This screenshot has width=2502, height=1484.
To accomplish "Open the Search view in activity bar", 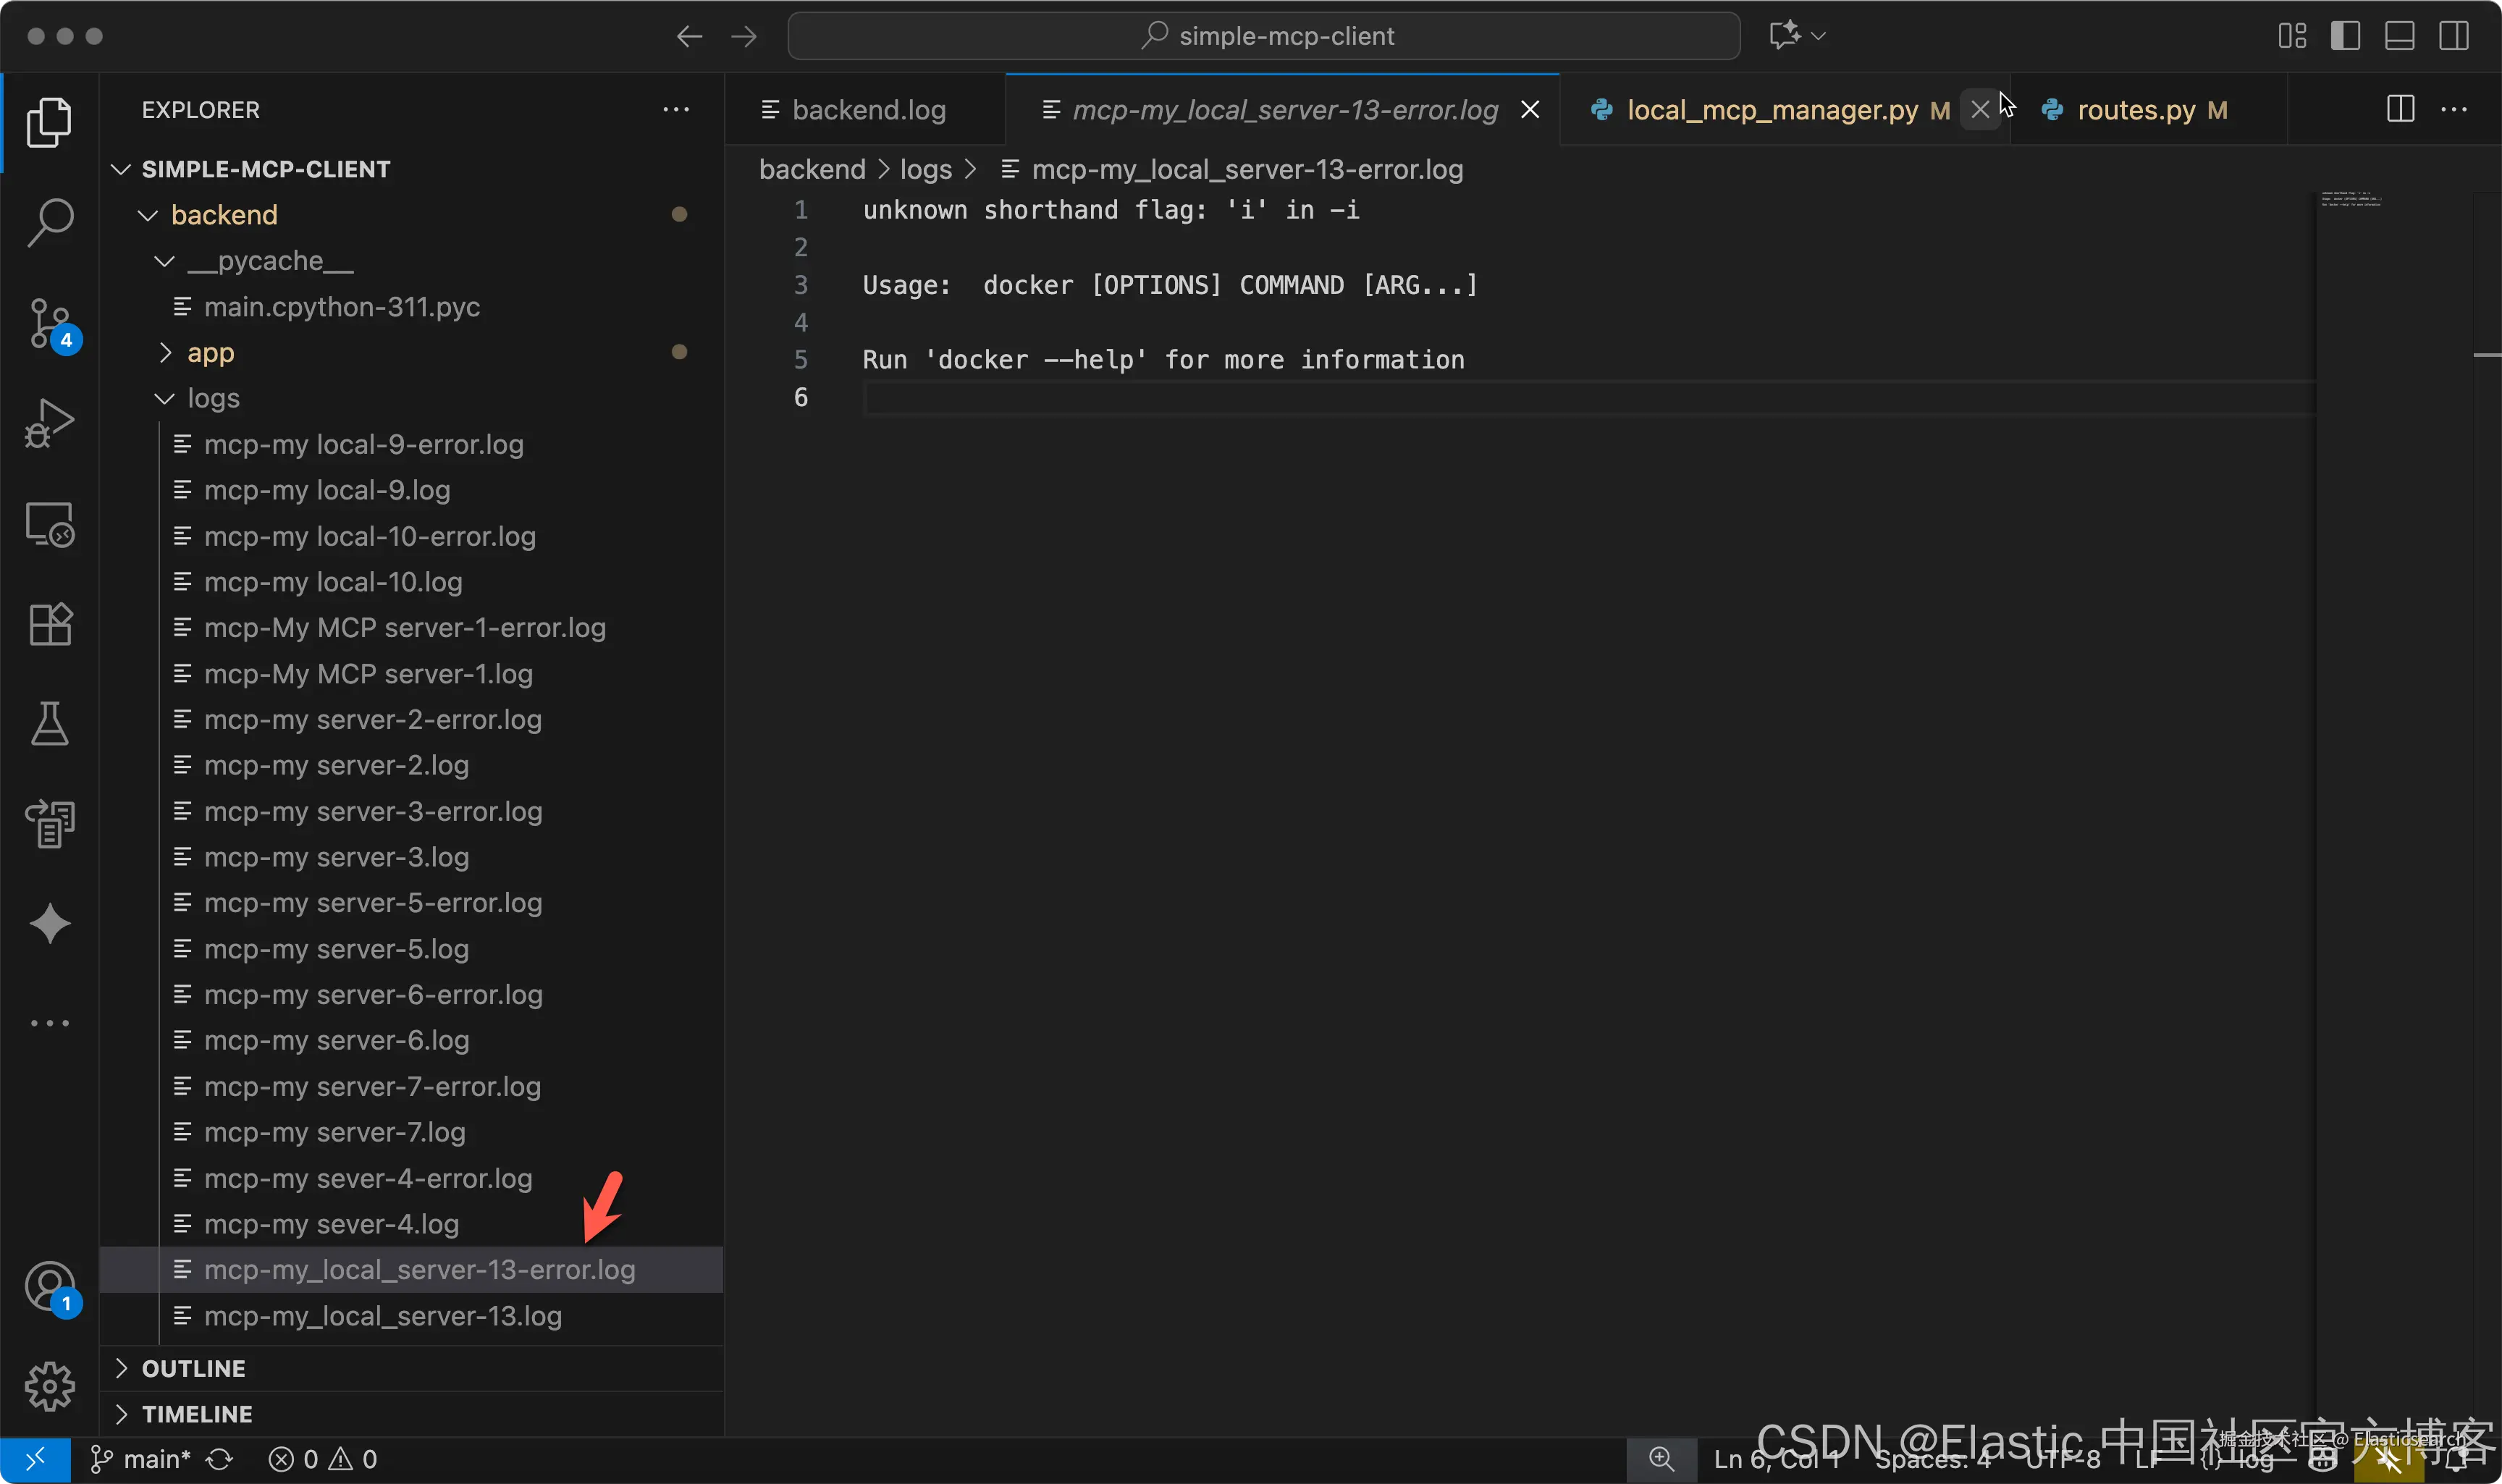I will point(49,222).
